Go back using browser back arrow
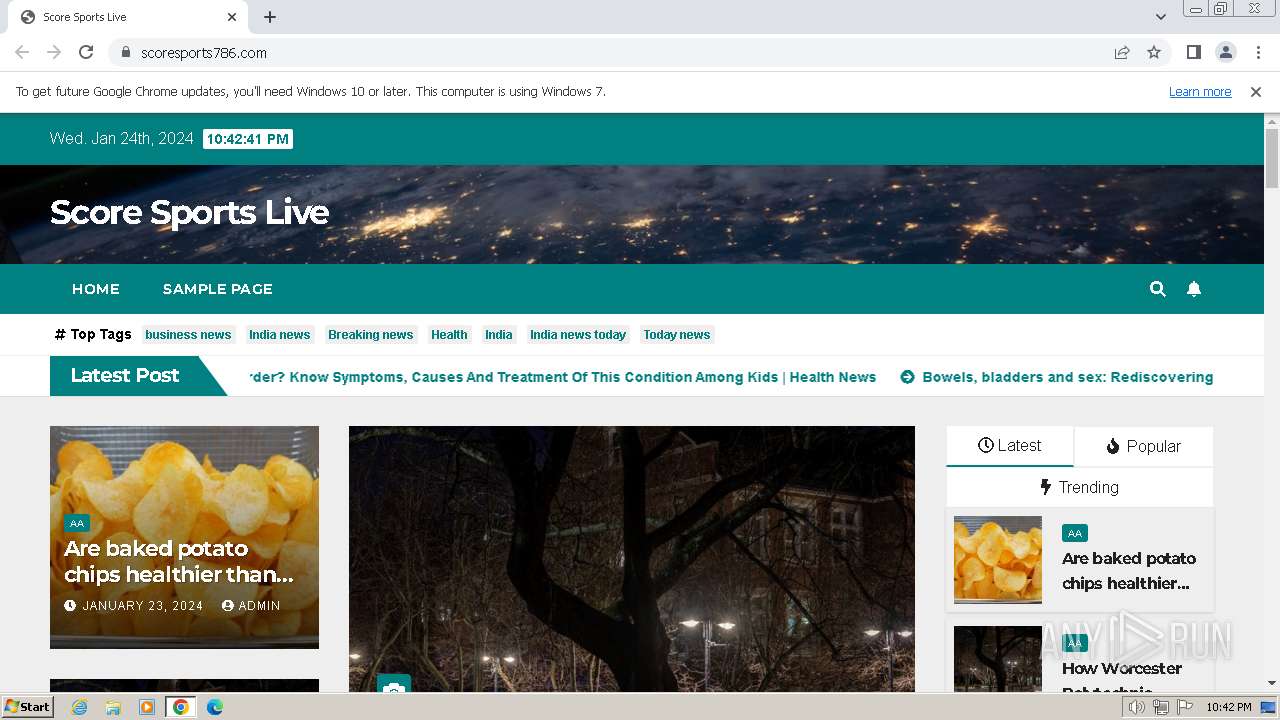Viewport: 1280px width, 720px height. (x=22, y=52)
